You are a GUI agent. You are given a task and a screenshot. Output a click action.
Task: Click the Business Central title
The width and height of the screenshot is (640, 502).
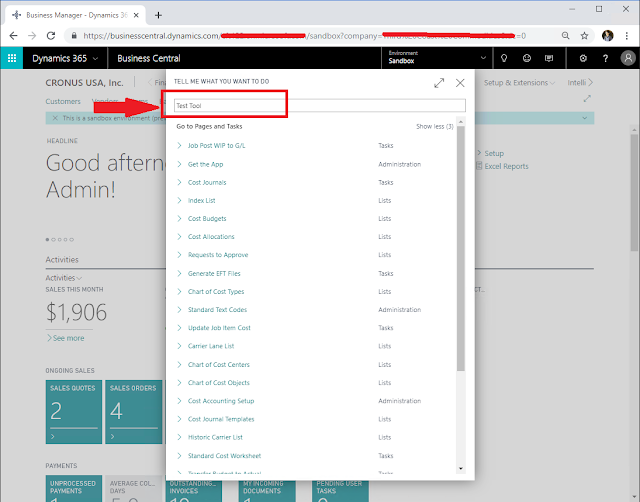(149, 58)
